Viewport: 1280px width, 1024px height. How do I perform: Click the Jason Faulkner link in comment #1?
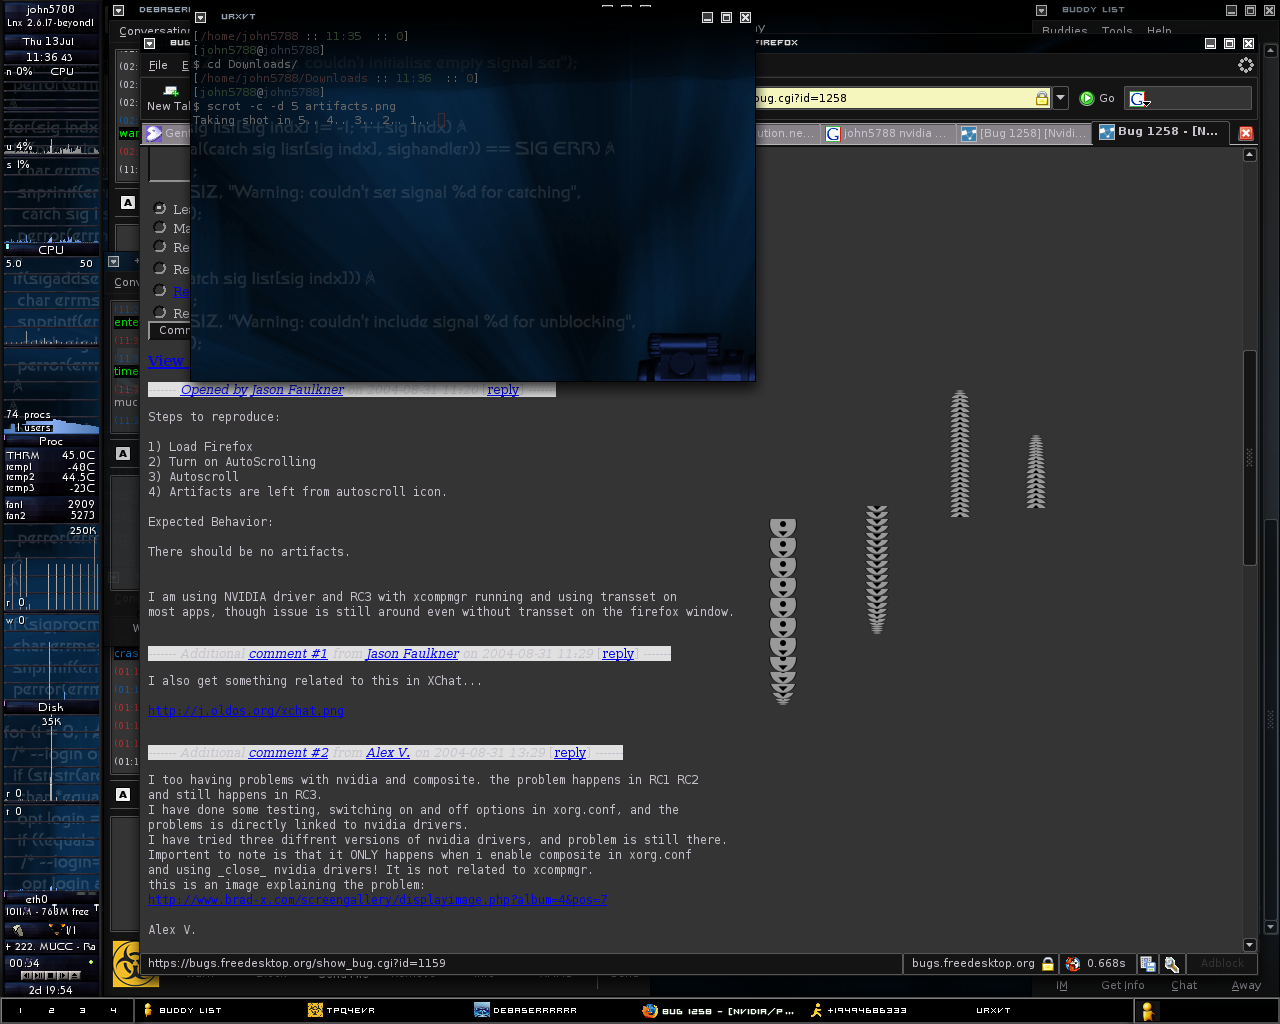pyautogui.click(x=412, y=654)
